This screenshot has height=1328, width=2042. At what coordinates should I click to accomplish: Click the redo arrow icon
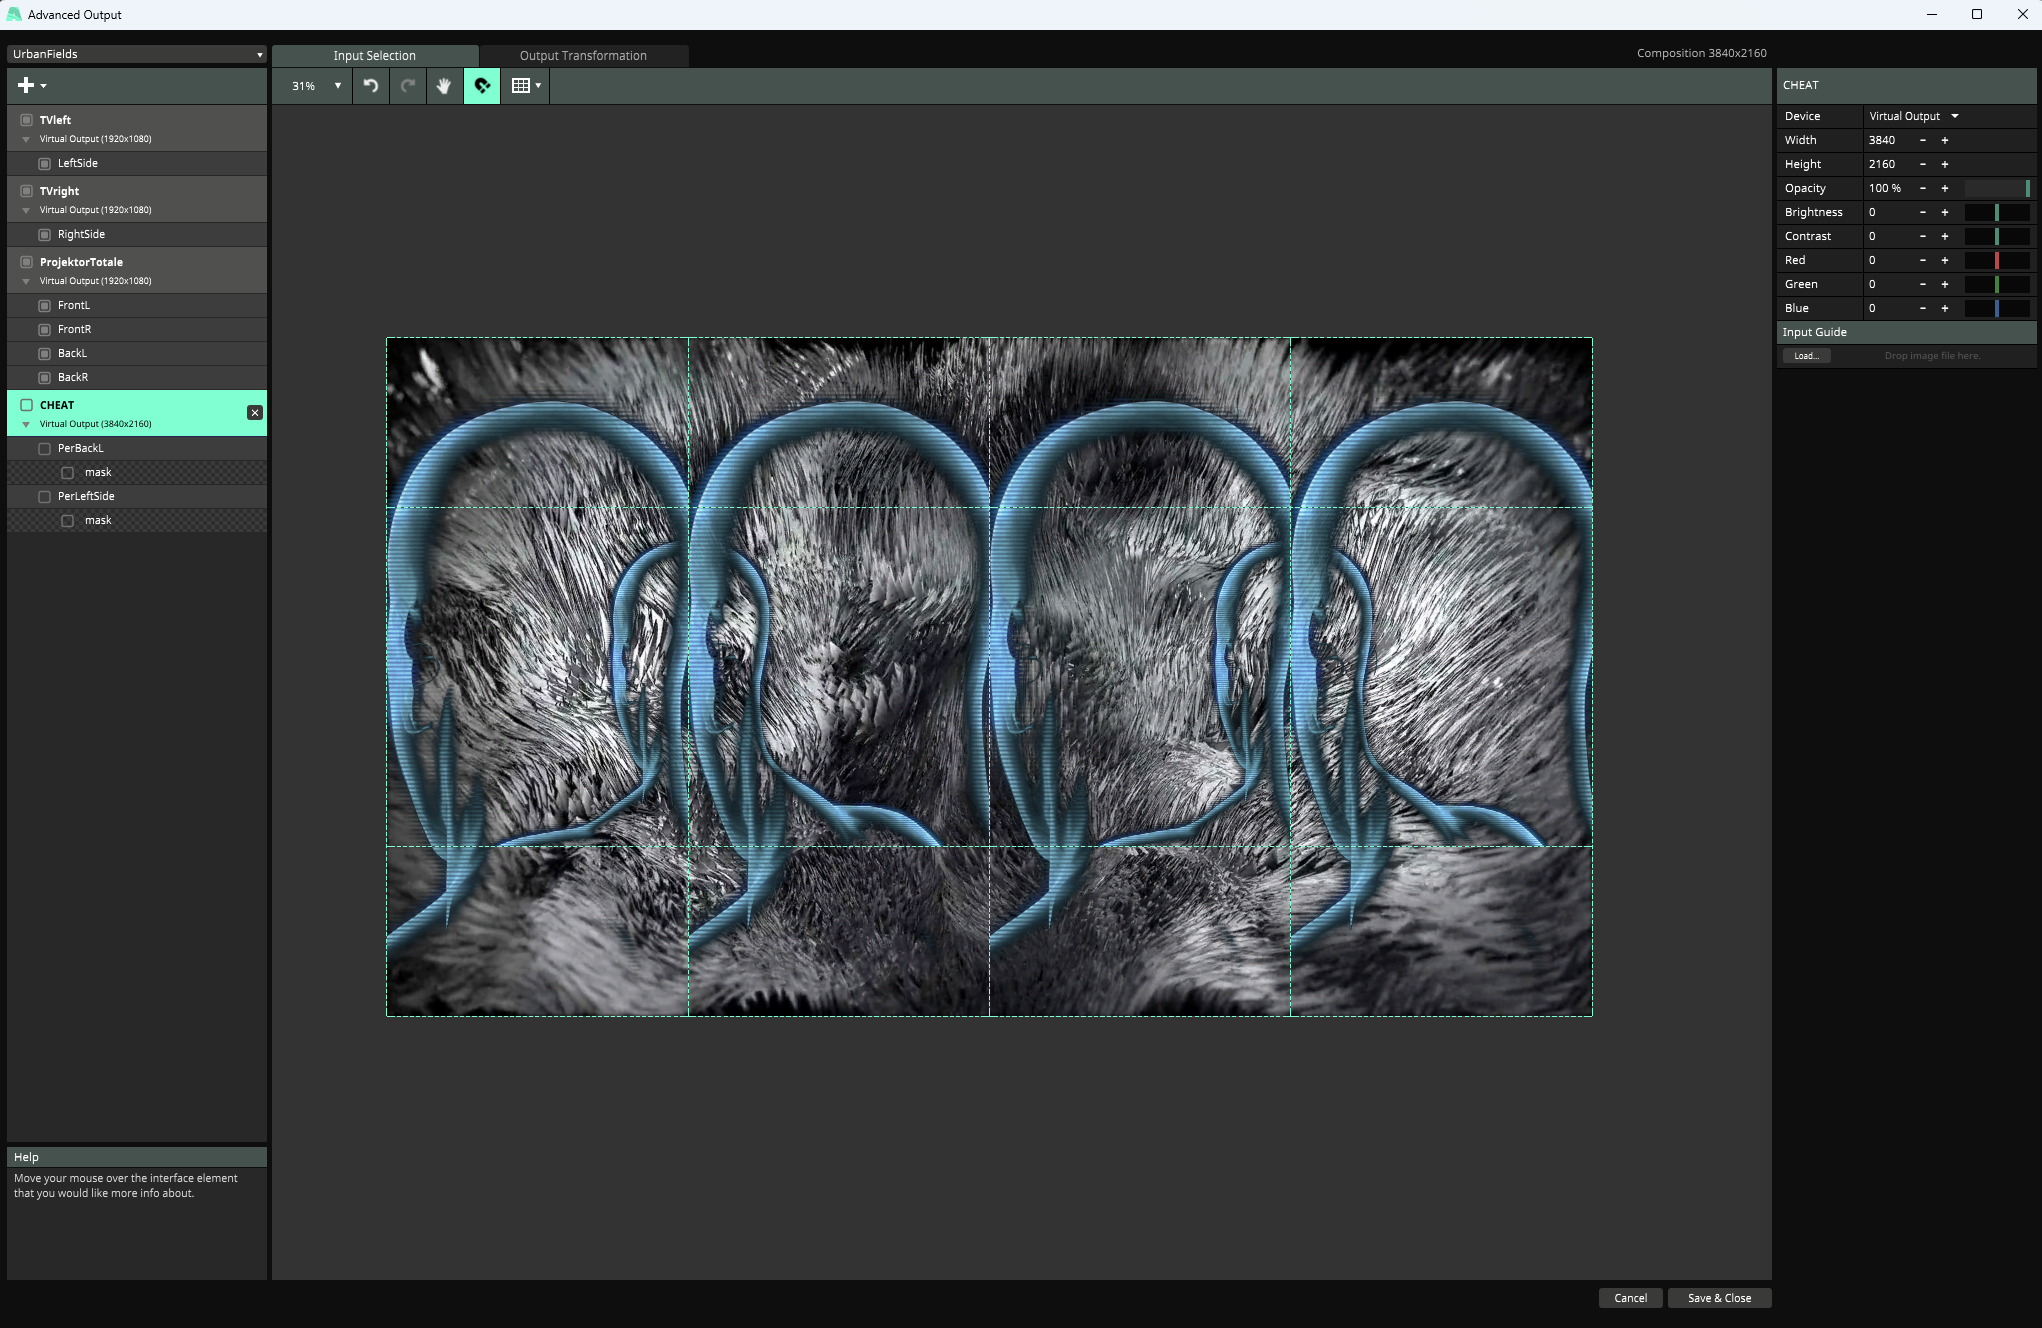pos(407,86)
